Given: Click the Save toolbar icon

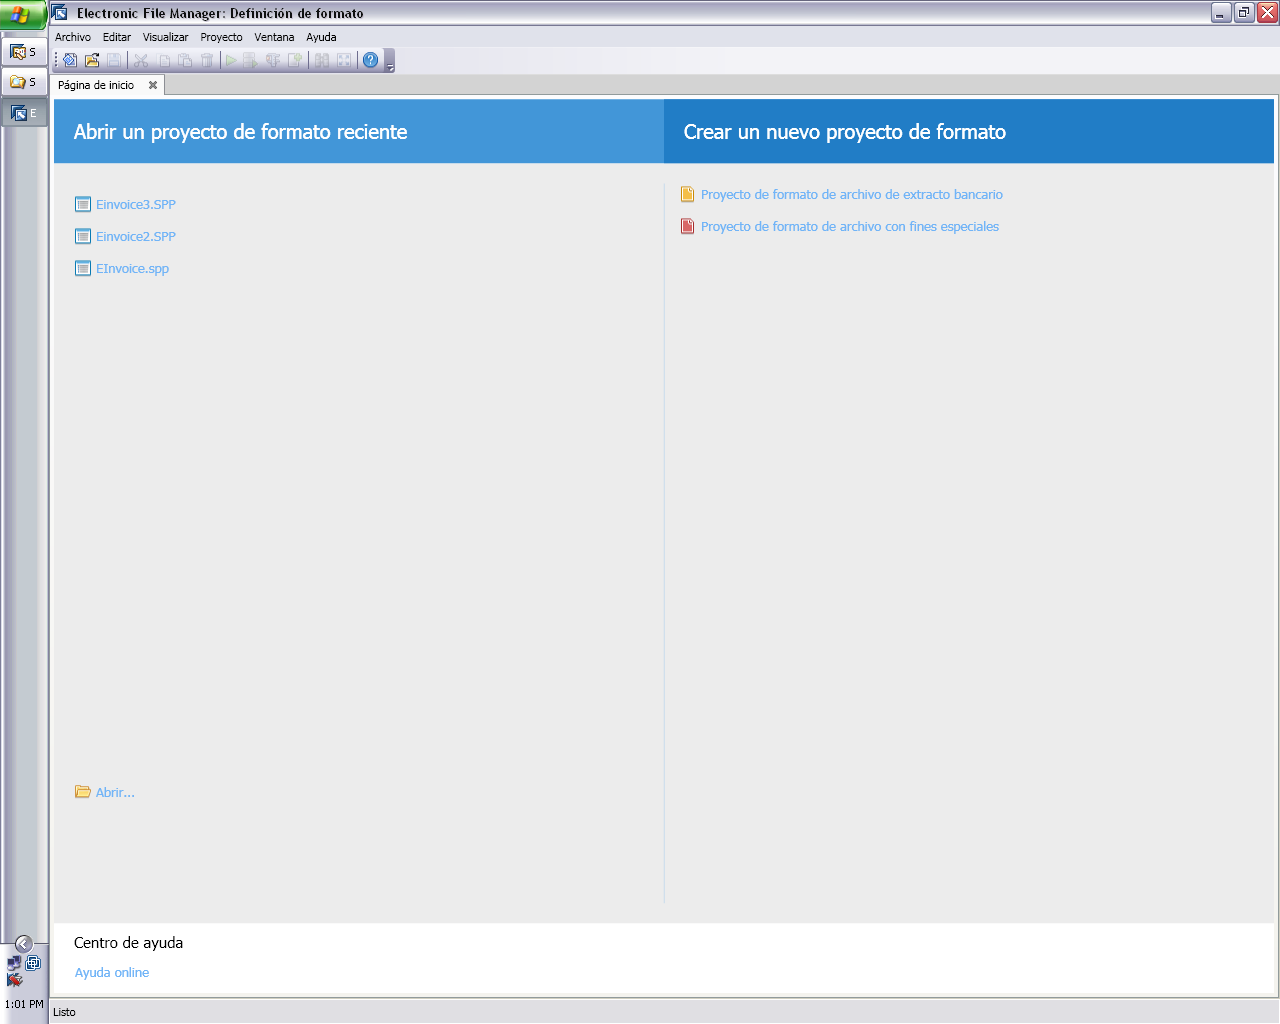Looking at the screenshot, I should pyautogui.click(x=113, y=59).
